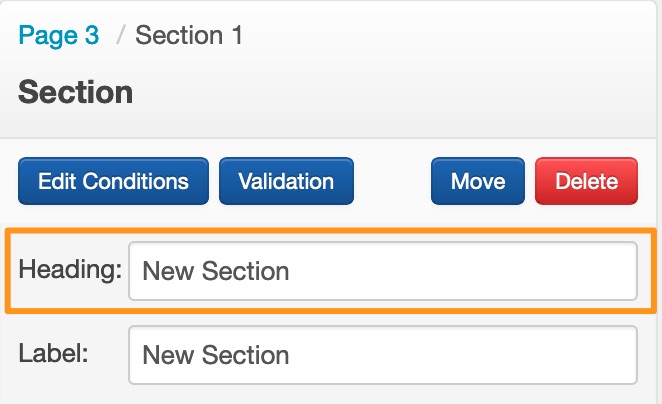662x404 pixels.
Task: Click the 'Heading:' field label
Action: click(70, 270)
